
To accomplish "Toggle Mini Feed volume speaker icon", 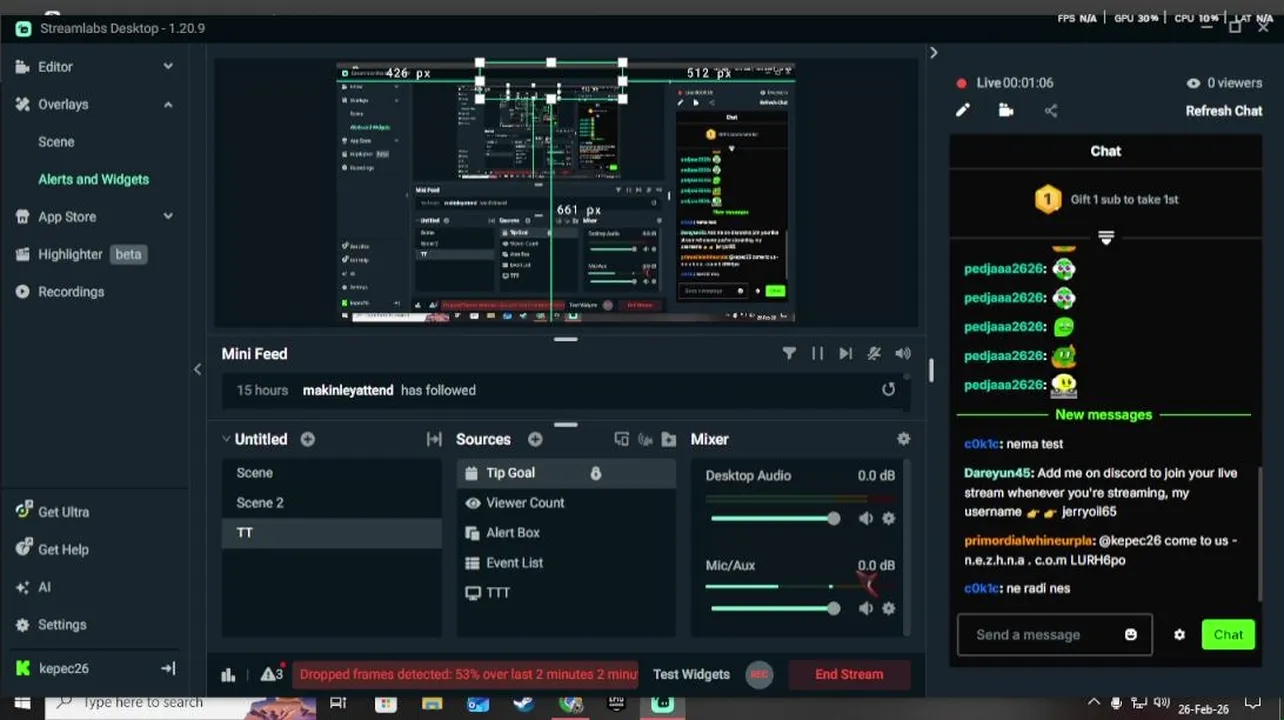I will [x=903, y=353].
